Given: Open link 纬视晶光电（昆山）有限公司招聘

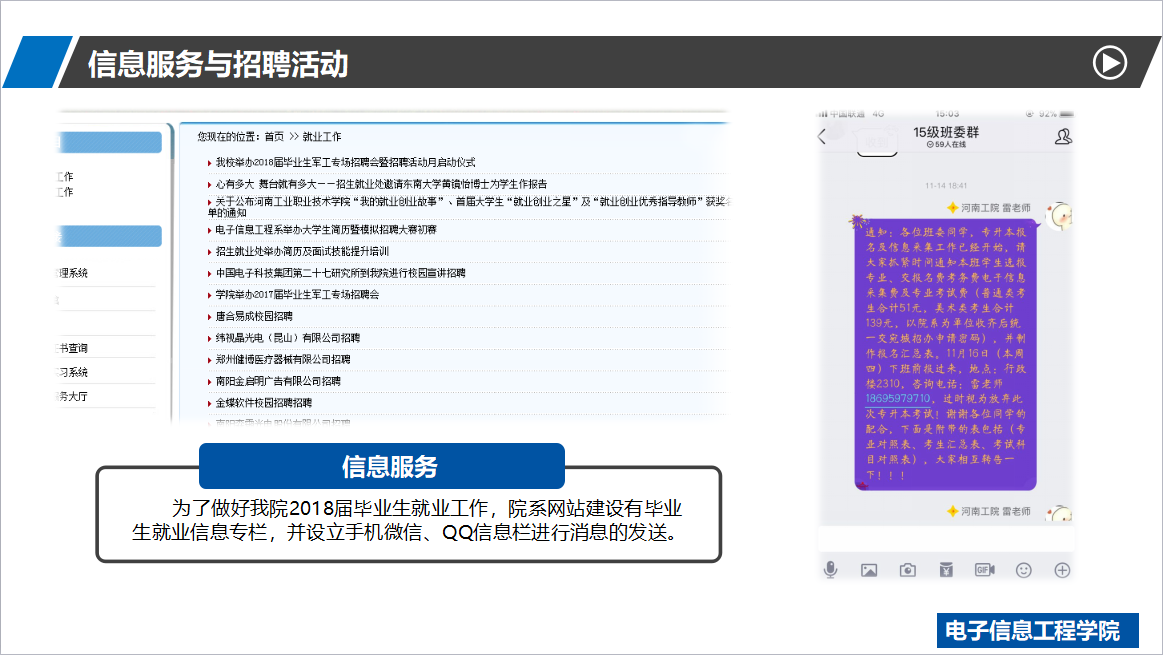Looking at the screenshot, I should [x=288, y=338].
